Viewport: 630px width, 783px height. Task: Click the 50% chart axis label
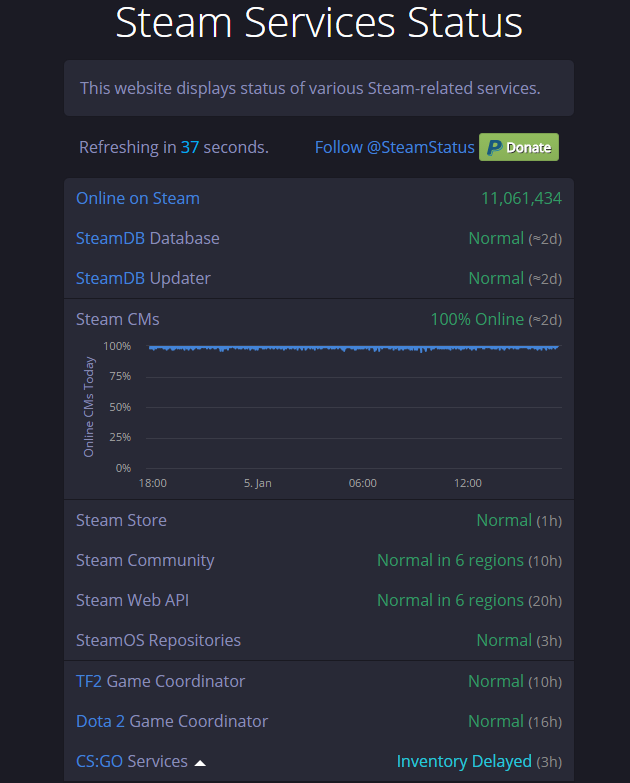[120, 407]
